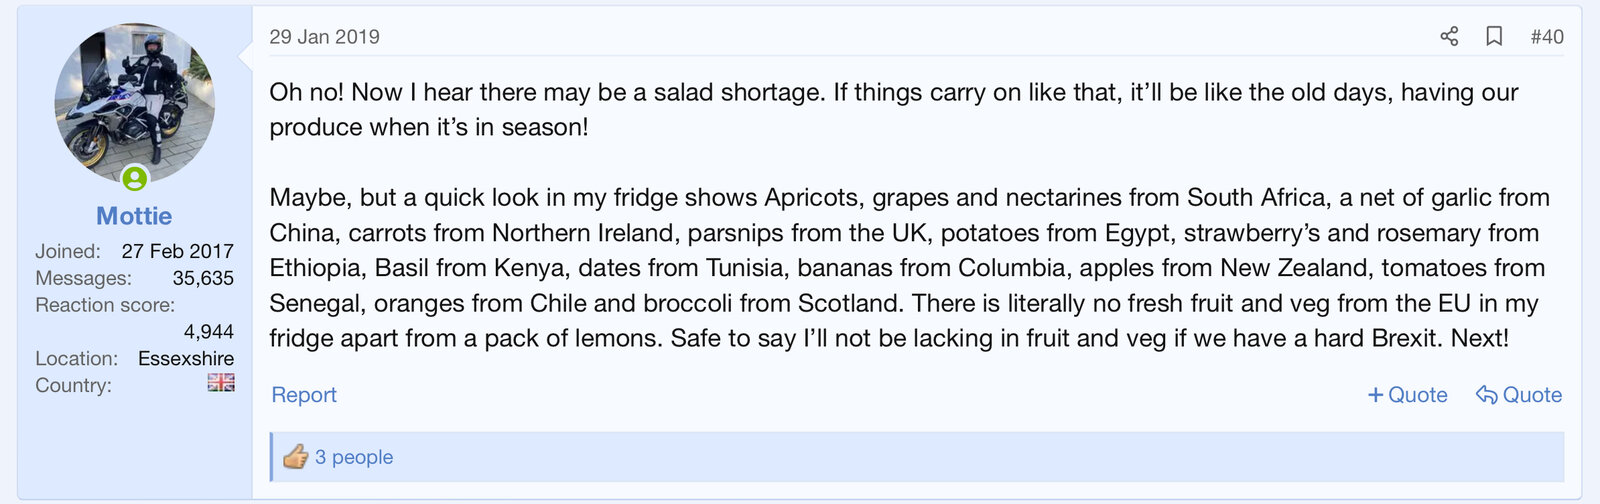
Task: Click the 27 Feb 2017 joined date
Action: click(x=177, y=251)
